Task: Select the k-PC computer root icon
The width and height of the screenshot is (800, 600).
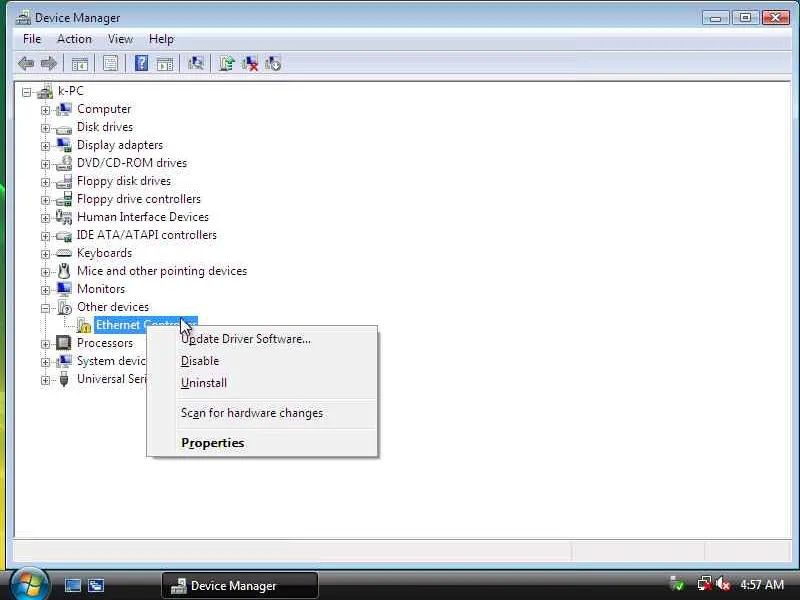Action: pos(45,91)
